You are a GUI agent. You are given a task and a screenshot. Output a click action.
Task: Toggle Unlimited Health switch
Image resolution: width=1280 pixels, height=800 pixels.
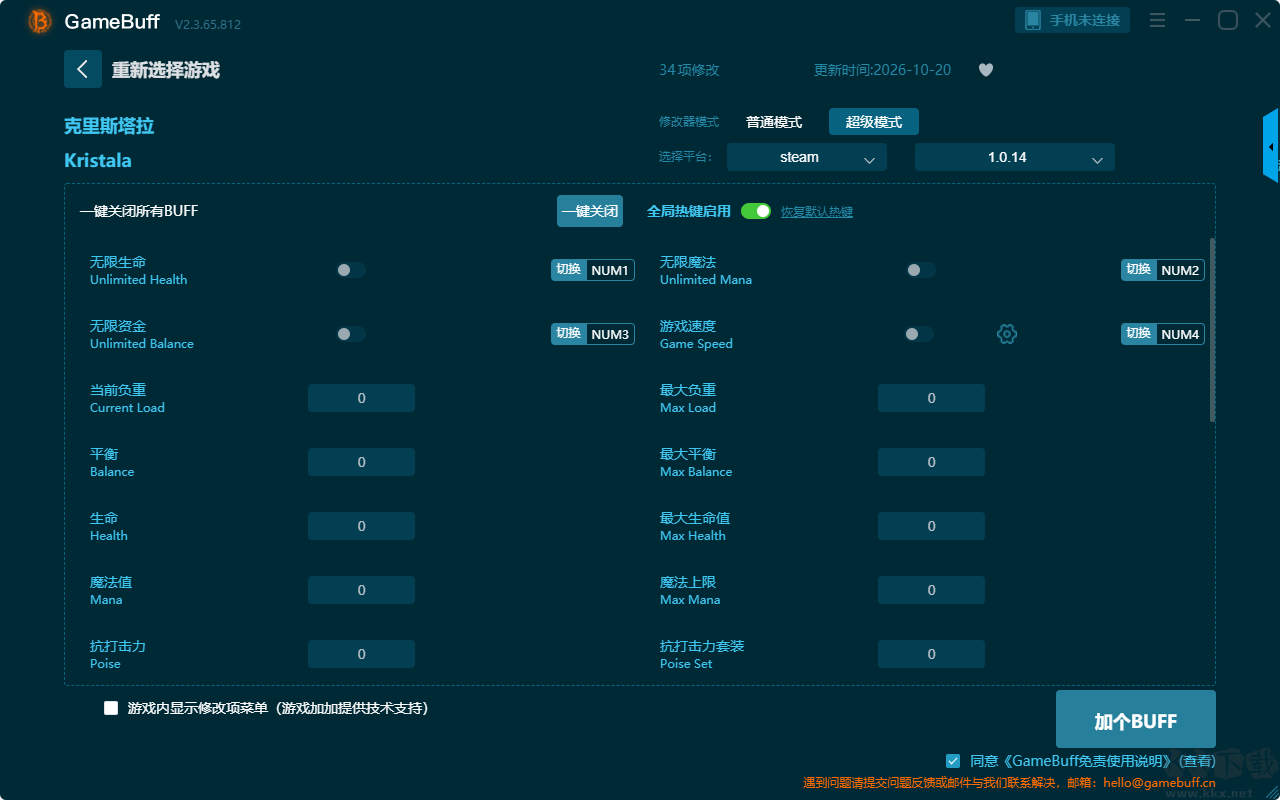coord(351,270)
